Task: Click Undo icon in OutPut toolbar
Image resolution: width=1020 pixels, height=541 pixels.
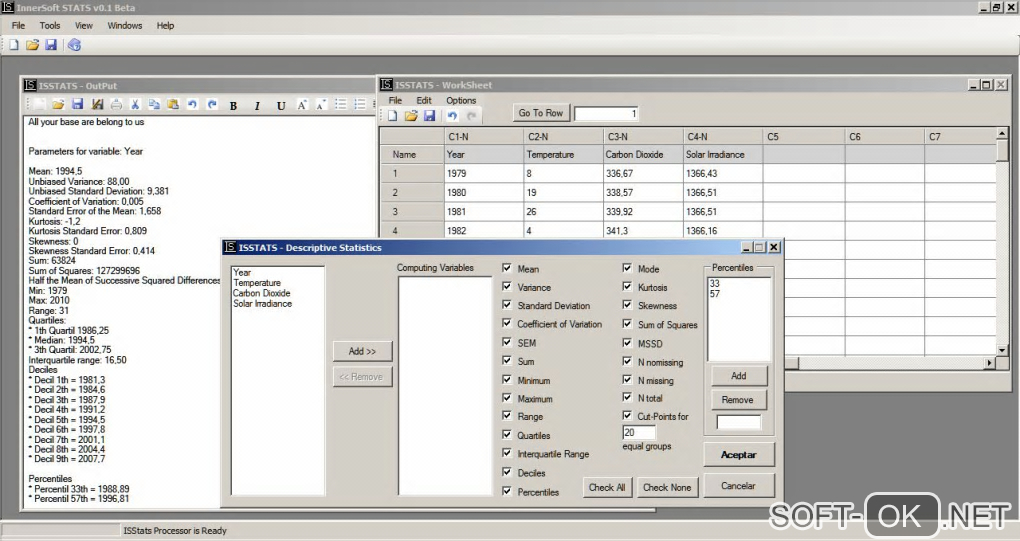Action: click(x=193, y=104)
